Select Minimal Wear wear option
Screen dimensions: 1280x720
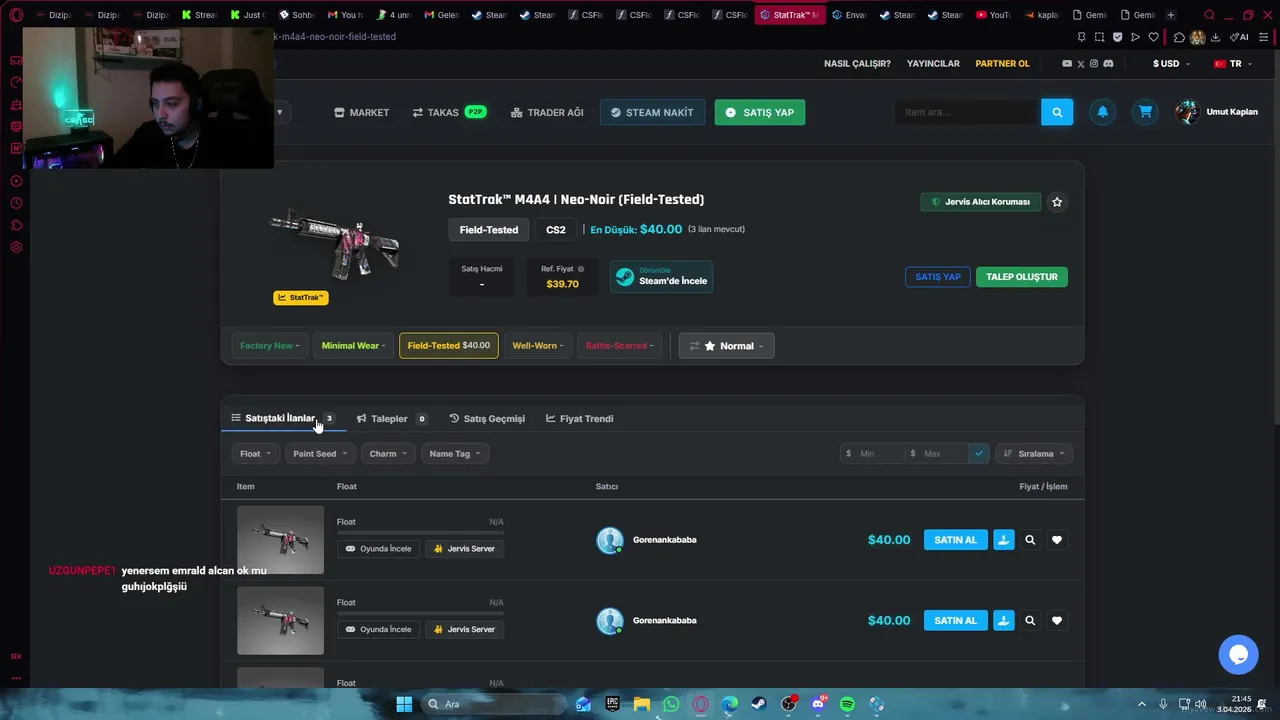click(353, 346)
